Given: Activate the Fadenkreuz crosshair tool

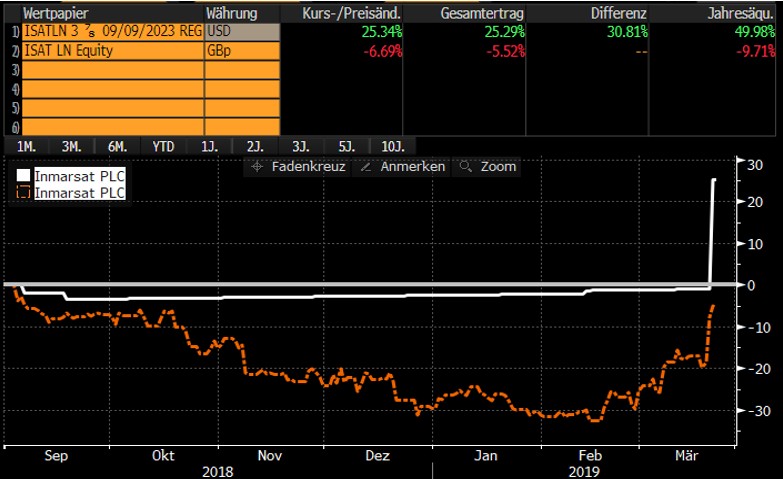Looking at the screenshot, I should pyautogui.click(x=299, y=167).
